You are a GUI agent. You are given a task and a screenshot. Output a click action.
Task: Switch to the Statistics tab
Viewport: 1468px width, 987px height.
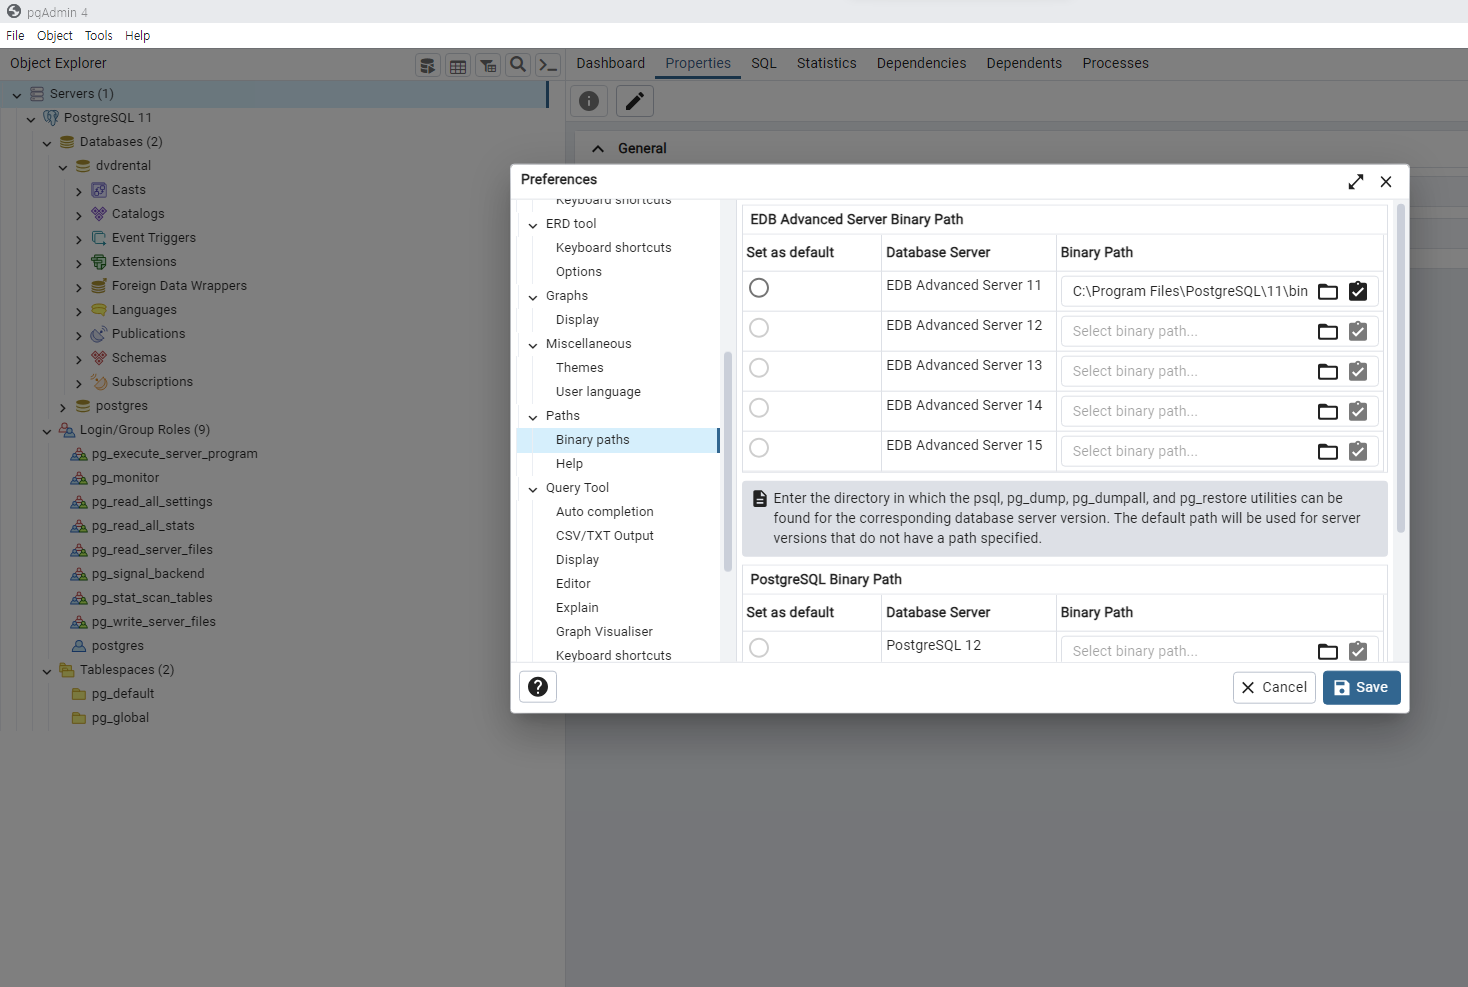827,63
